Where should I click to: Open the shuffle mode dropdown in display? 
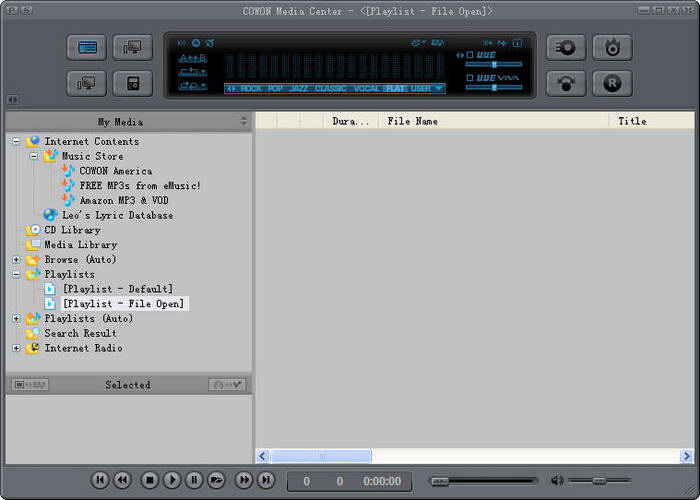coord(192,85)
